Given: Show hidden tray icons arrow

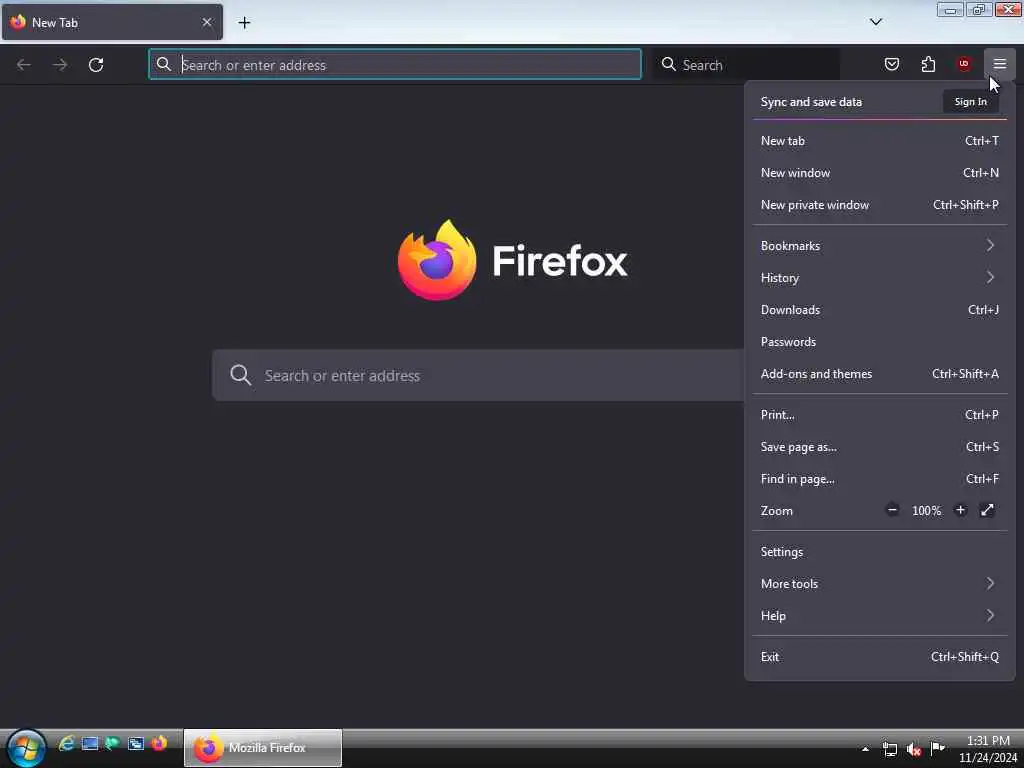Looking at the screenshot, I should point(865,749).
